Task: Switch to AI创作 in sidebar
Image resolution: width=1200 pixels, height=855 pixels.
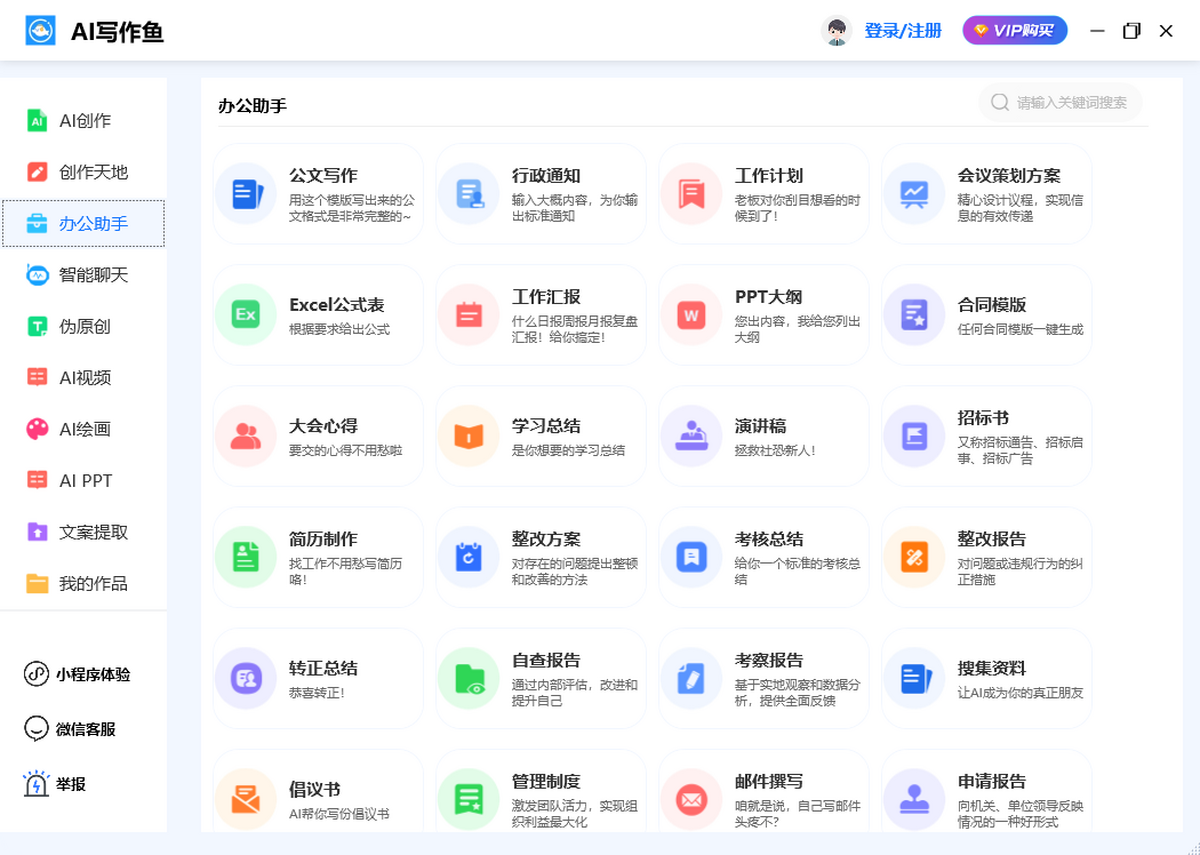Action: pos(84,121)
